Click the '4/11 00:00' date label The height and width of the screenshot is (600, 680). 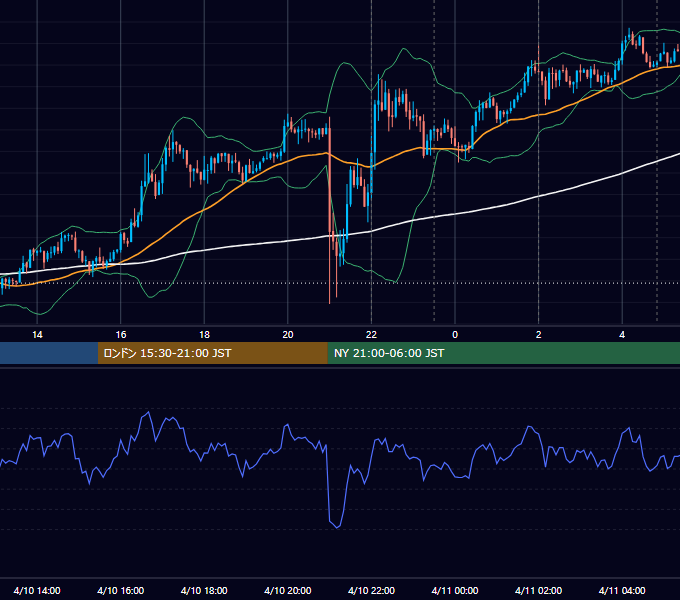point(455,590)
